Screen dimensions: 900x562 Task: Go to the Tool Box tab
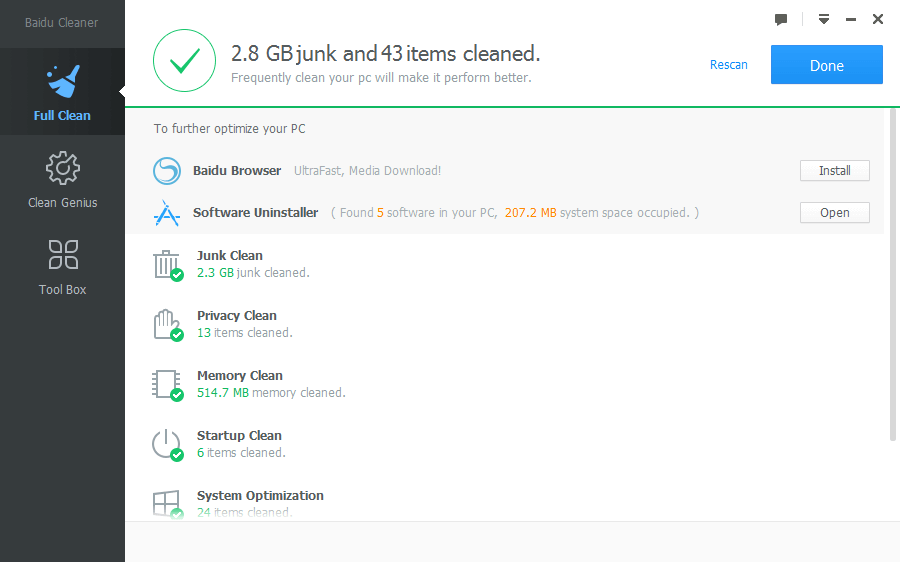click(62, 266)
